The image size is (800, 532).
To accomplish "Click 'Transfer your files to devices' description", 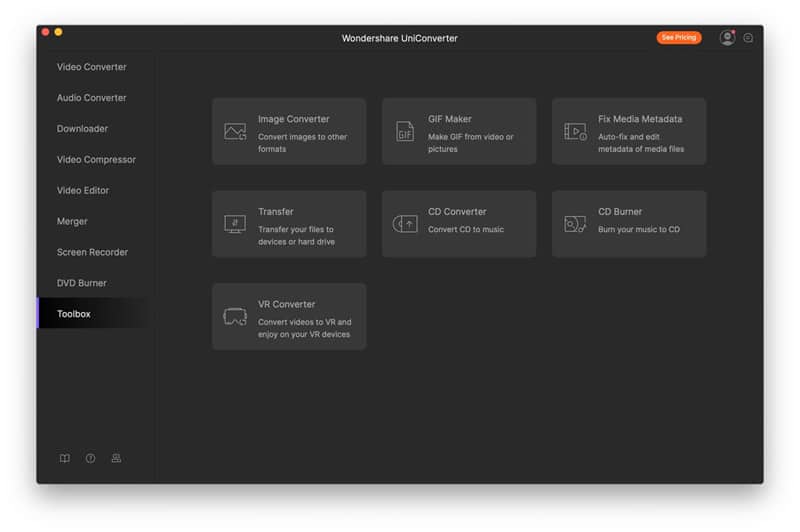I will click(x=296, y=236).
